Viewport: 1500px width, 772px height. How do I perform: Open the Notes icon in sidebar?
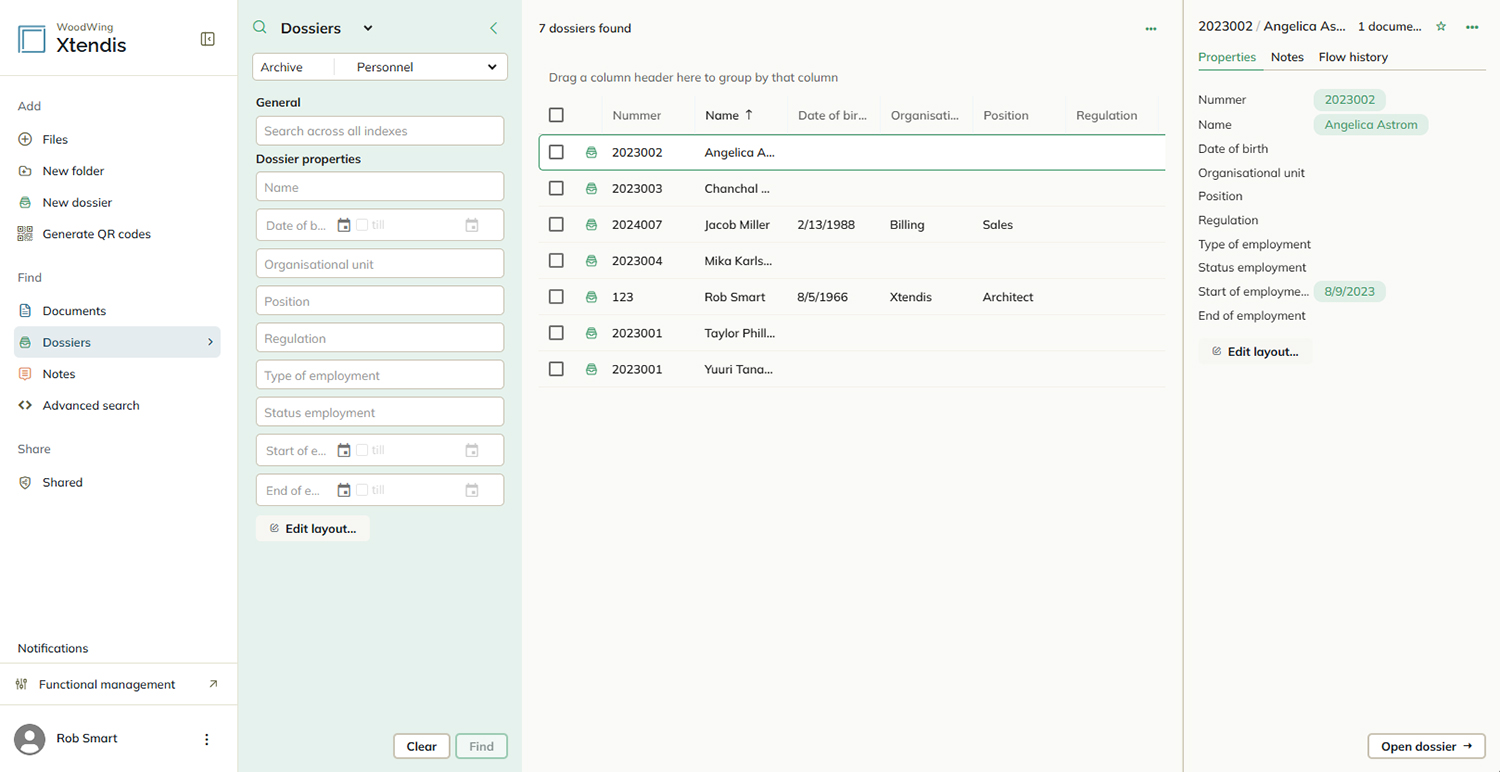point(26,374)
